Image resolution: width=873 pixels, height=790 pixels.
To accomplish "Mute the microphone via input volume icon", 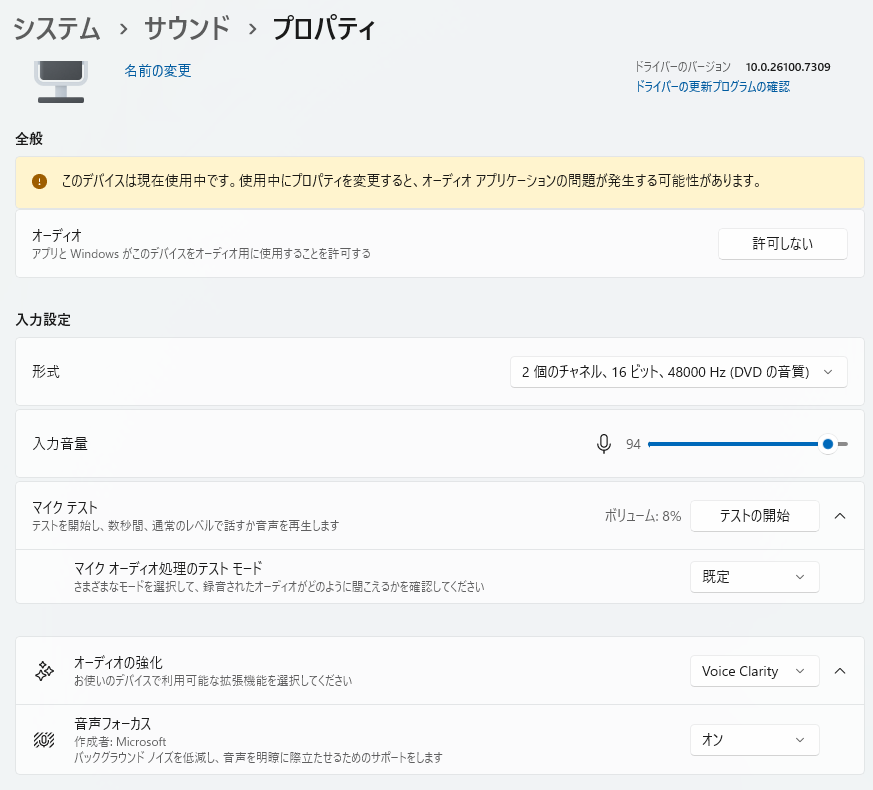I will [x=603, y=444].
